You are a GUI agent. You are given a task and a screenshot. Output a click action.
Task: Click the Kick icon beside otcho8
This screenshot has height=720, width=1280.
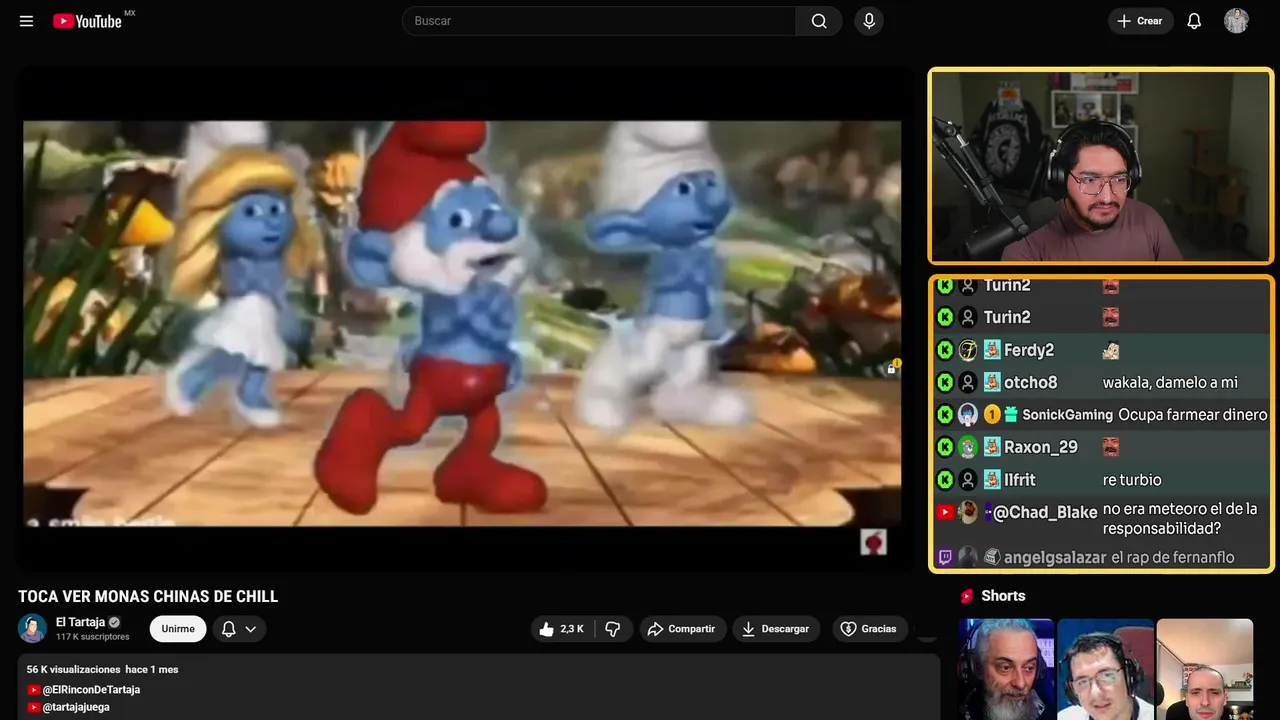point(945,382)
